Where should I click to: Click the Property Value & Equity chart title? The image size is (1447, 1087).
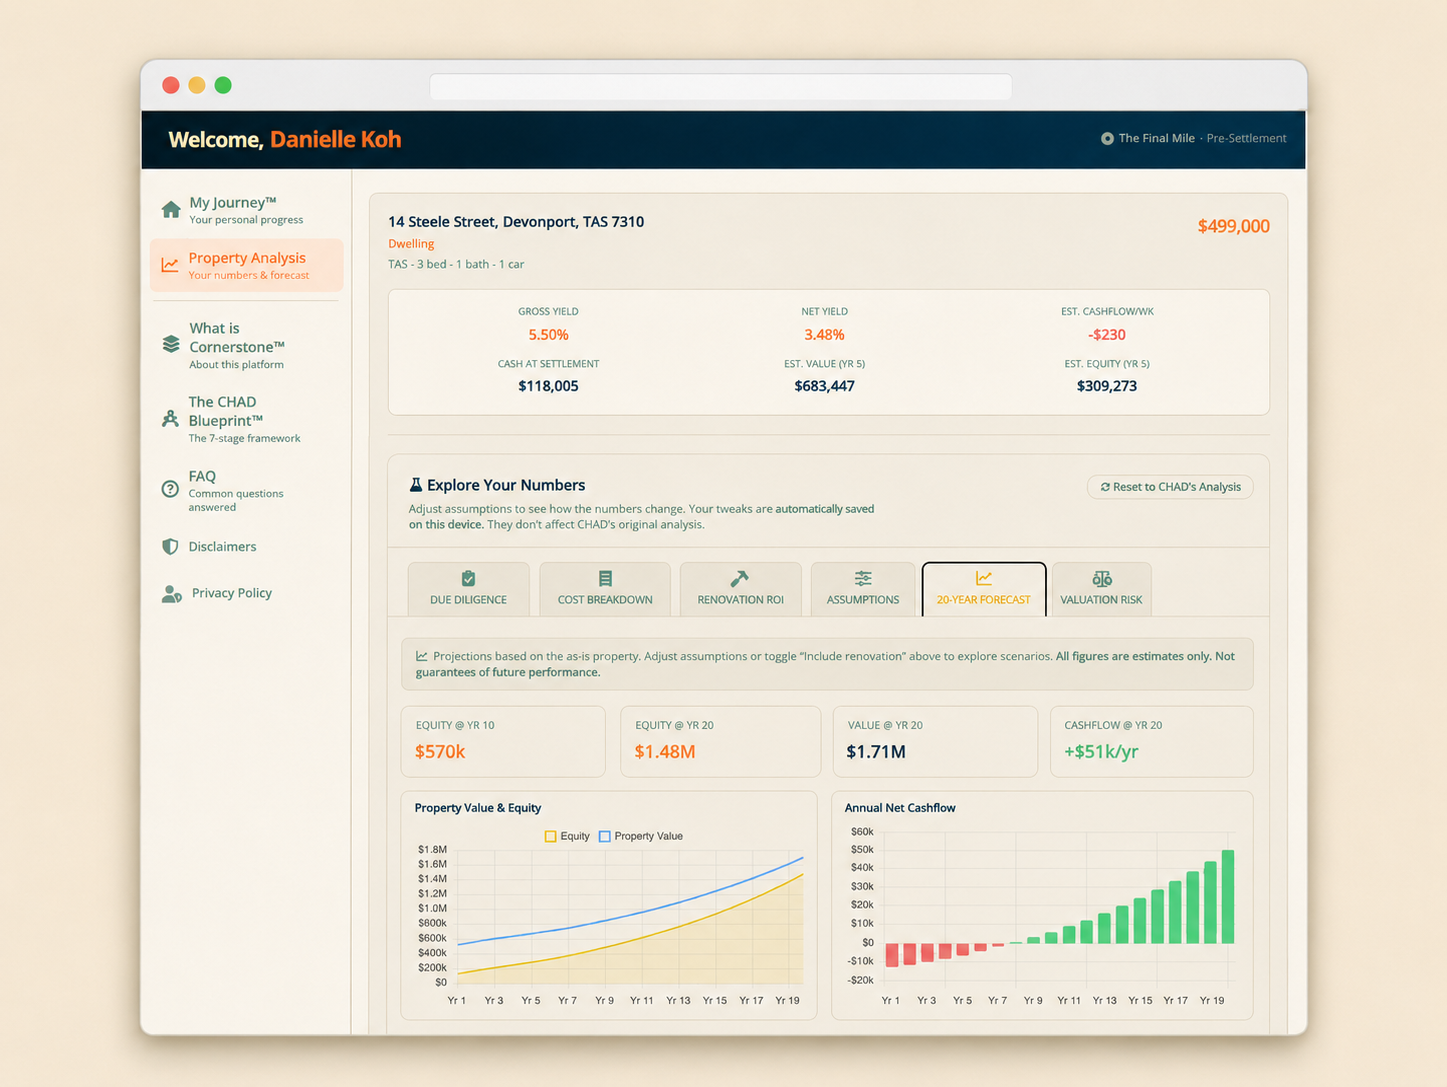click(x=477, y=808)
